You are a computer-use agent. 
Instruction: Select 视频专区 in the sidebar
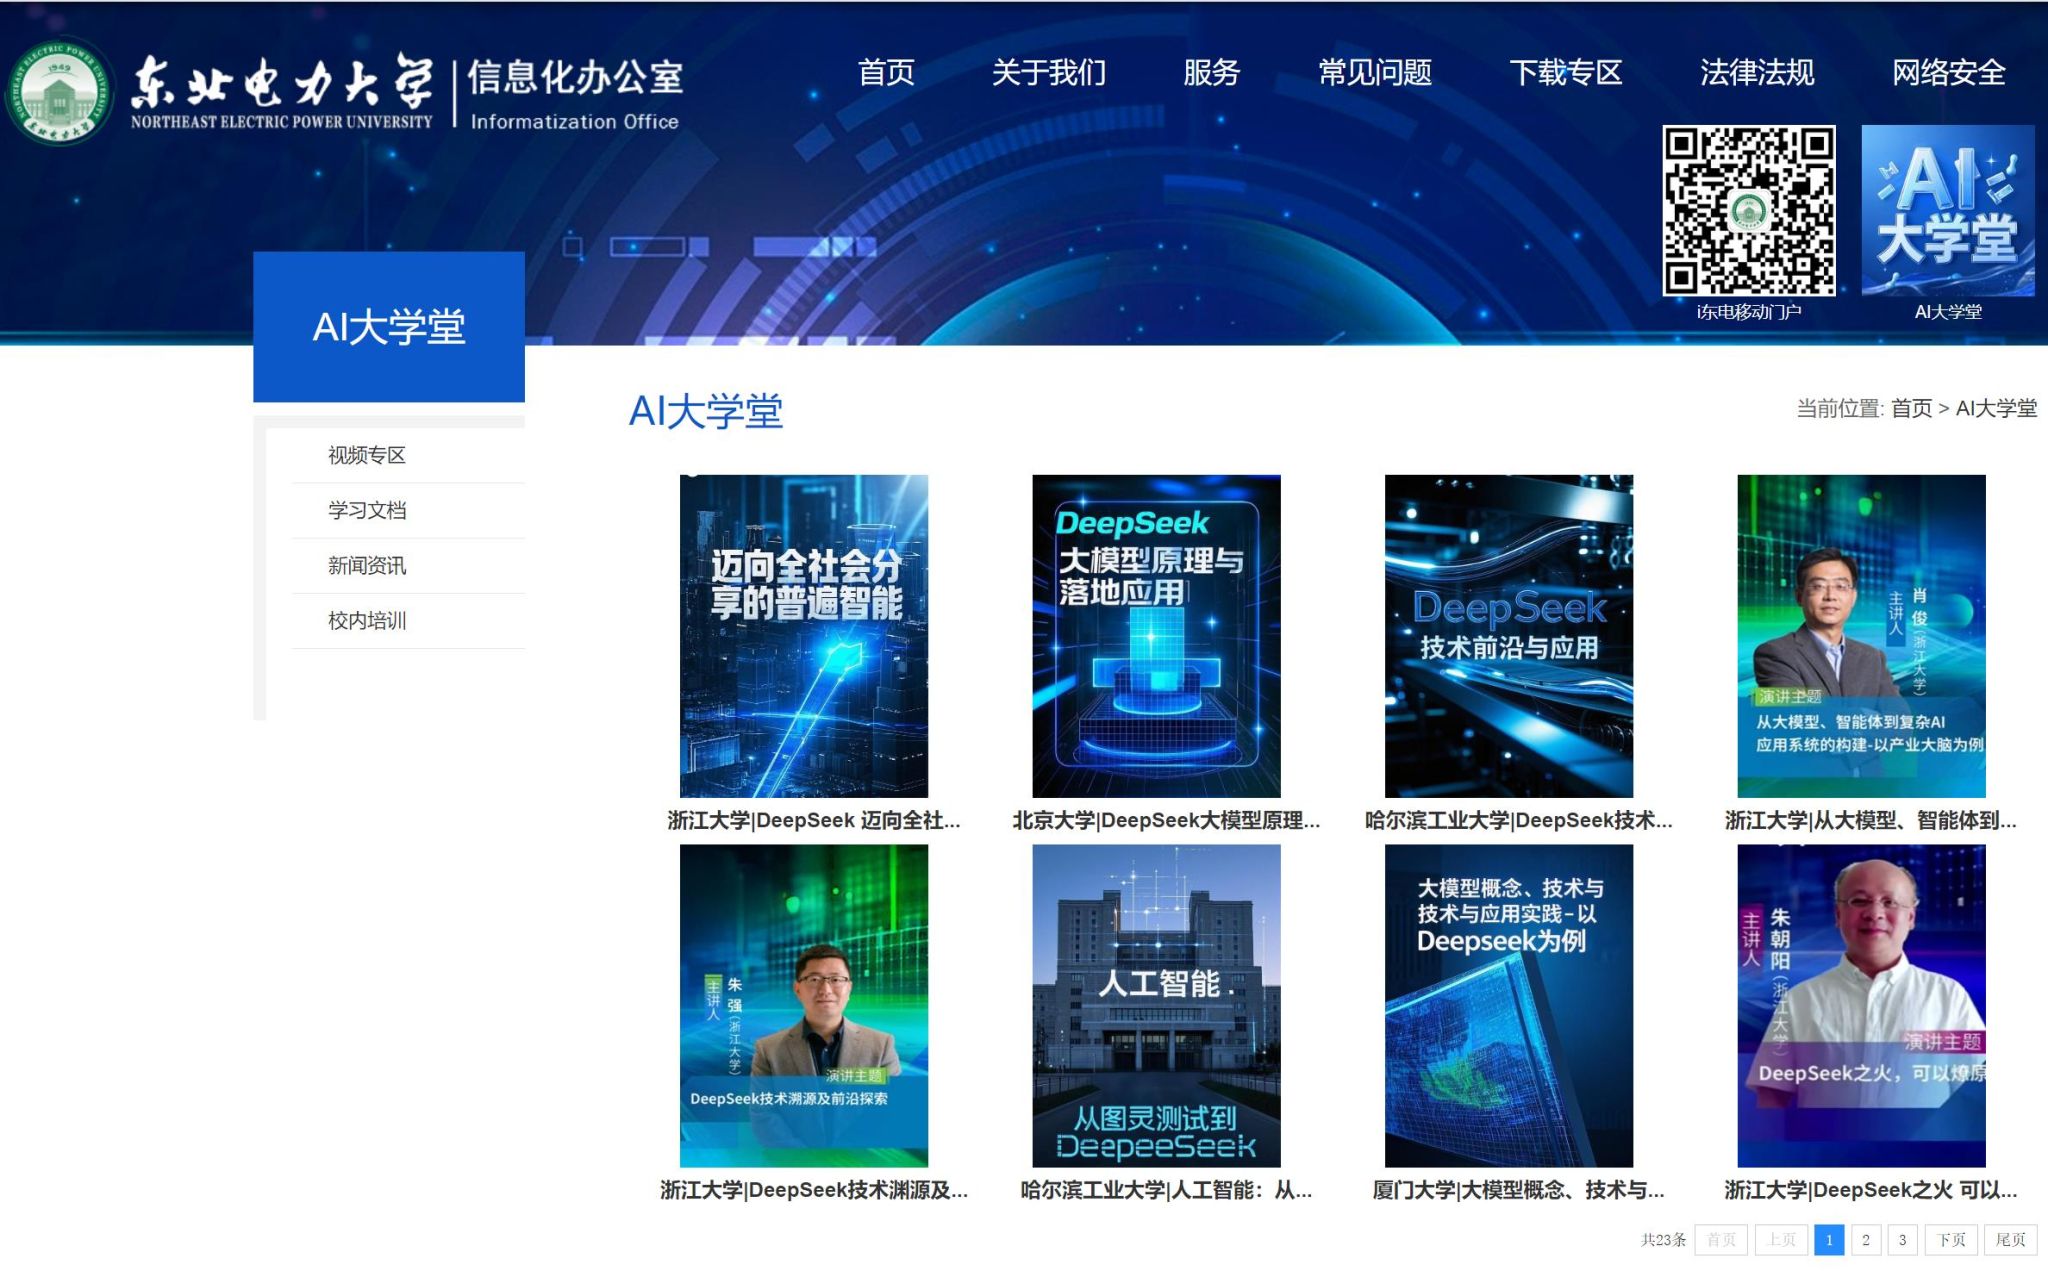coord(367,455)
